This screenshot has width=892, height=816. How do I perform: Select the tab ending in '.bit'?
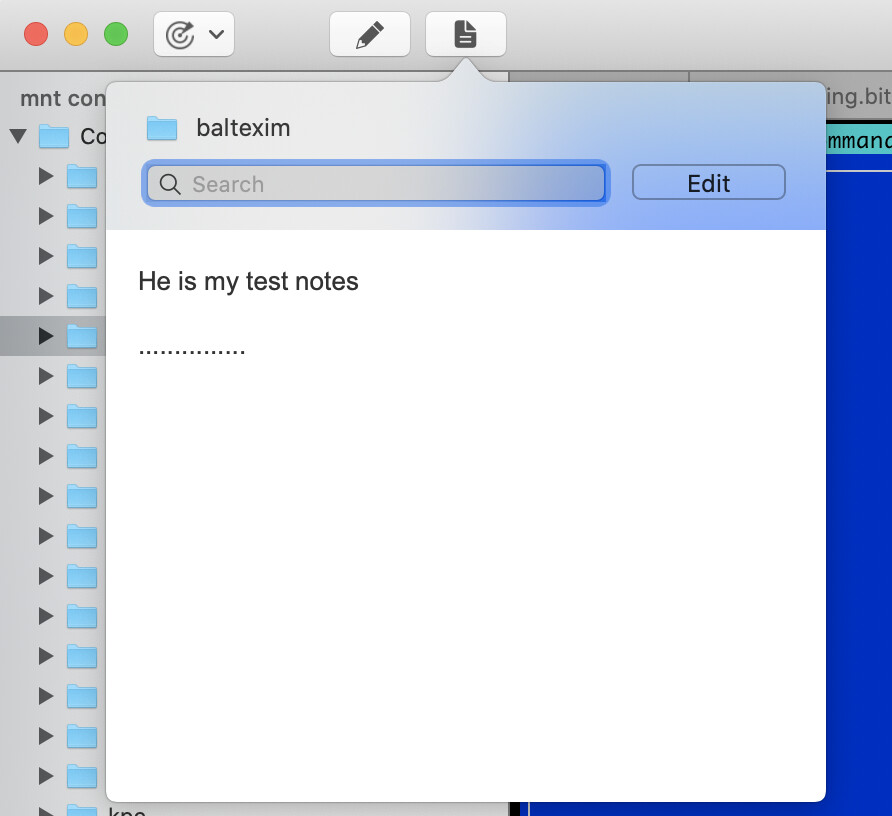pyautogui.click(x=858, y=98)
